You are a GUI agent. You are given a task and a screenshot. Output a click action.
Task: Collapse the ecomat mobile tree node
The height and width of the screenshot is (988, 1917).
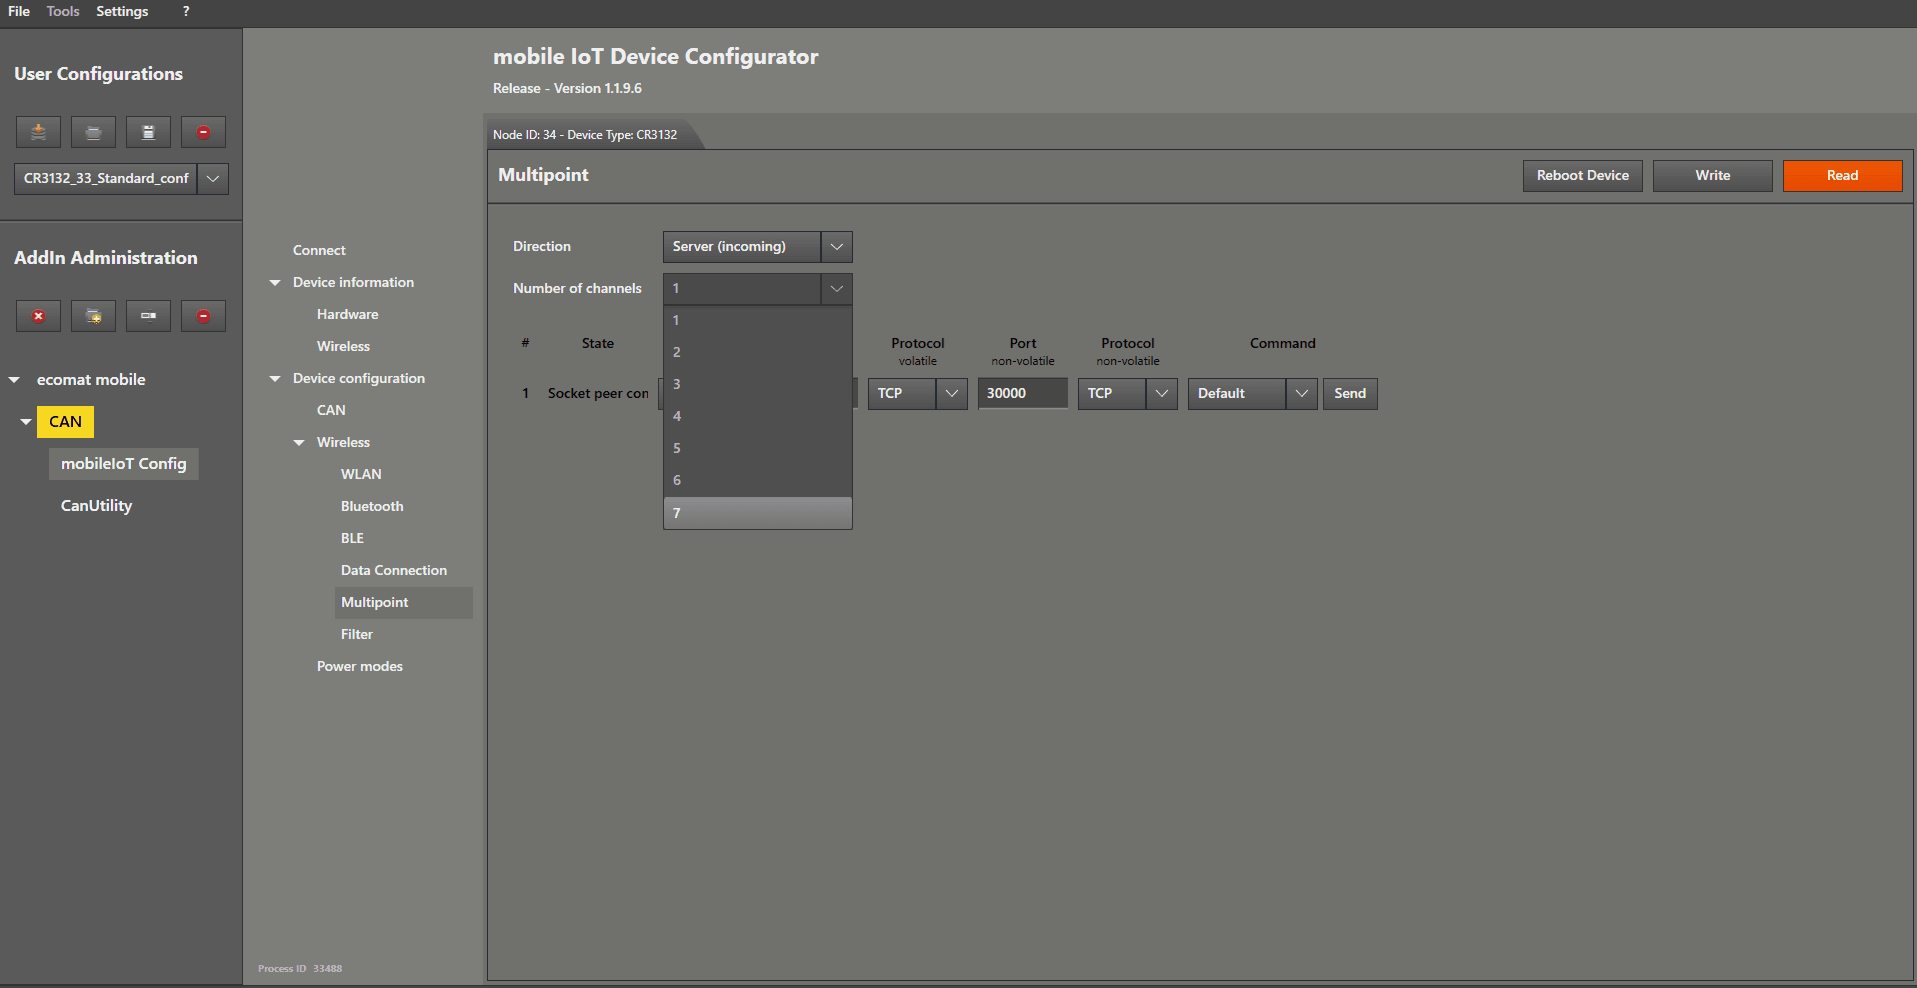coord(15,380)
